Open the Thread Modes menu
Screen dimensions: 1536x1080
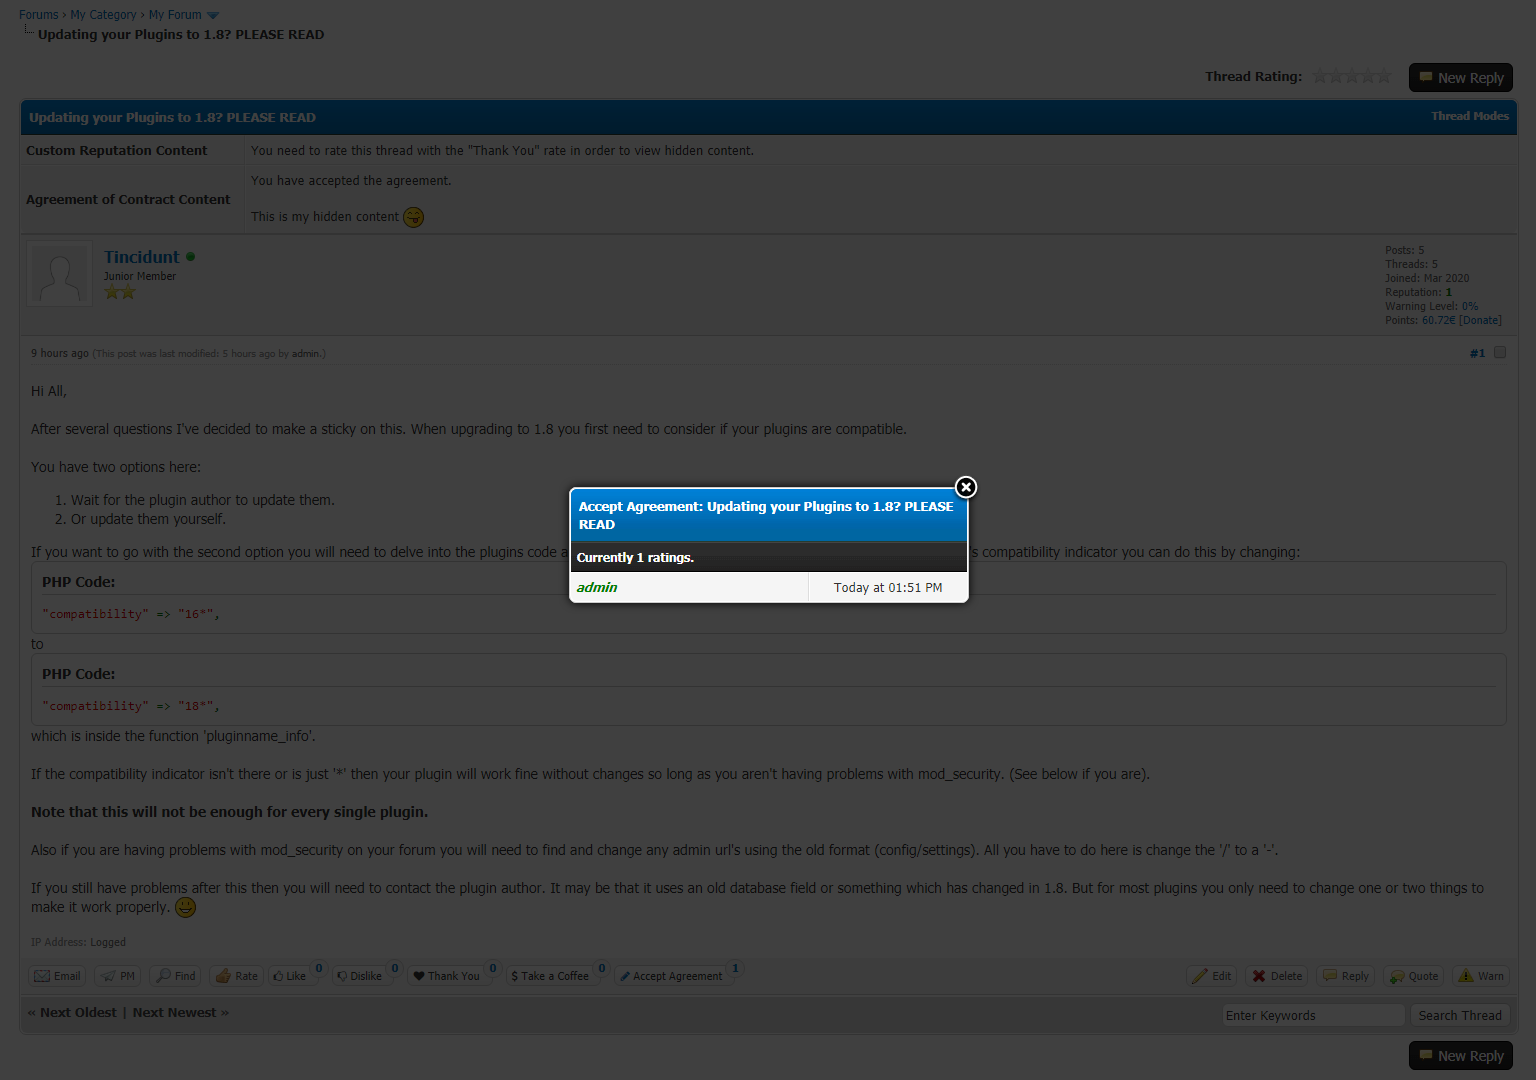pyautogui.click(x=1469, y=116)
